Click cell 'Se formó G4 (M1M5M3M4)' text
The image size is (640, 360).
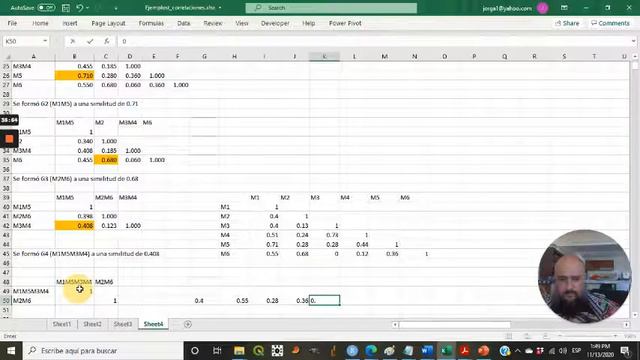tap(86, 253)
